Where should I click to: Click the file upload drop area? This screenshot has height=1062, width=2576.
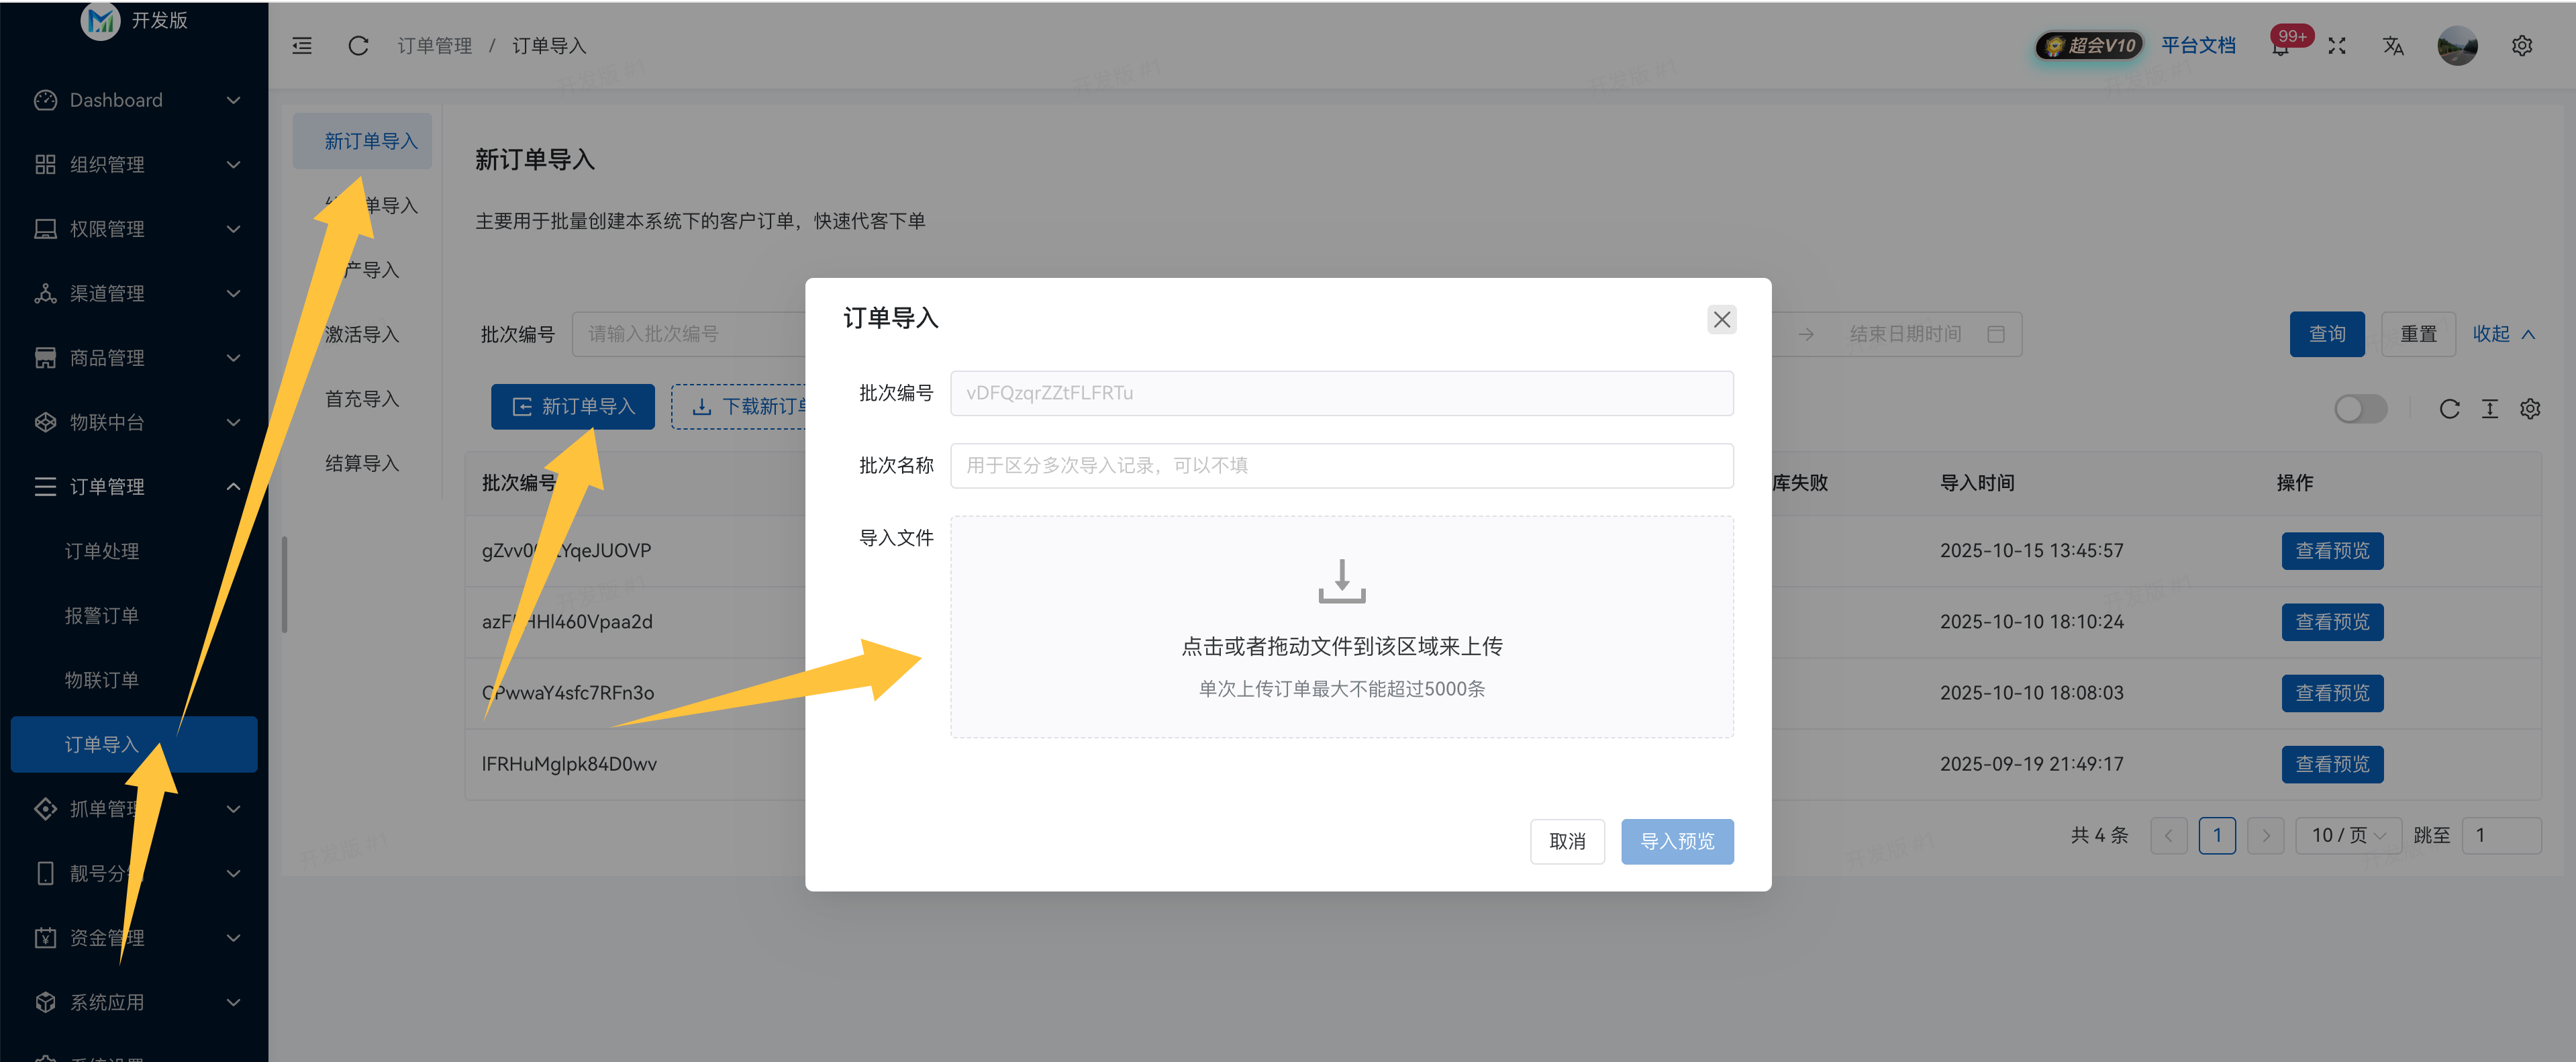coord(1341,627)
